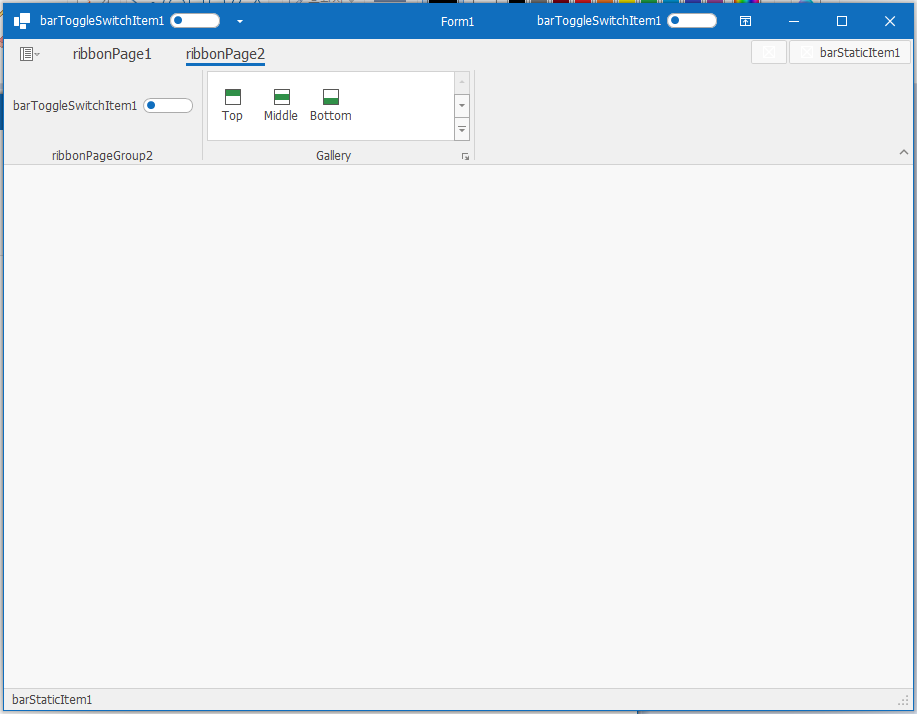Select the Bottom gallery item
This screenshot has height=714, width=917.
pos(330,105)
